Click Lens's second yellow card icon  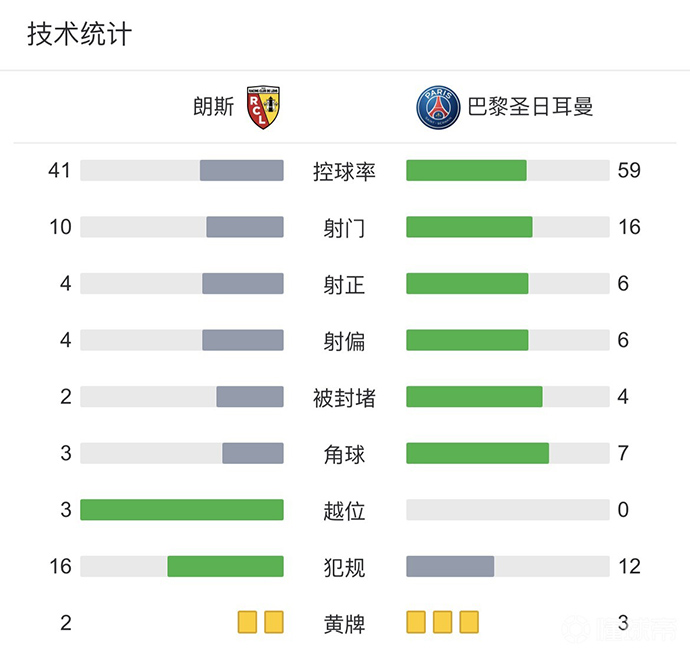[274, 623]
